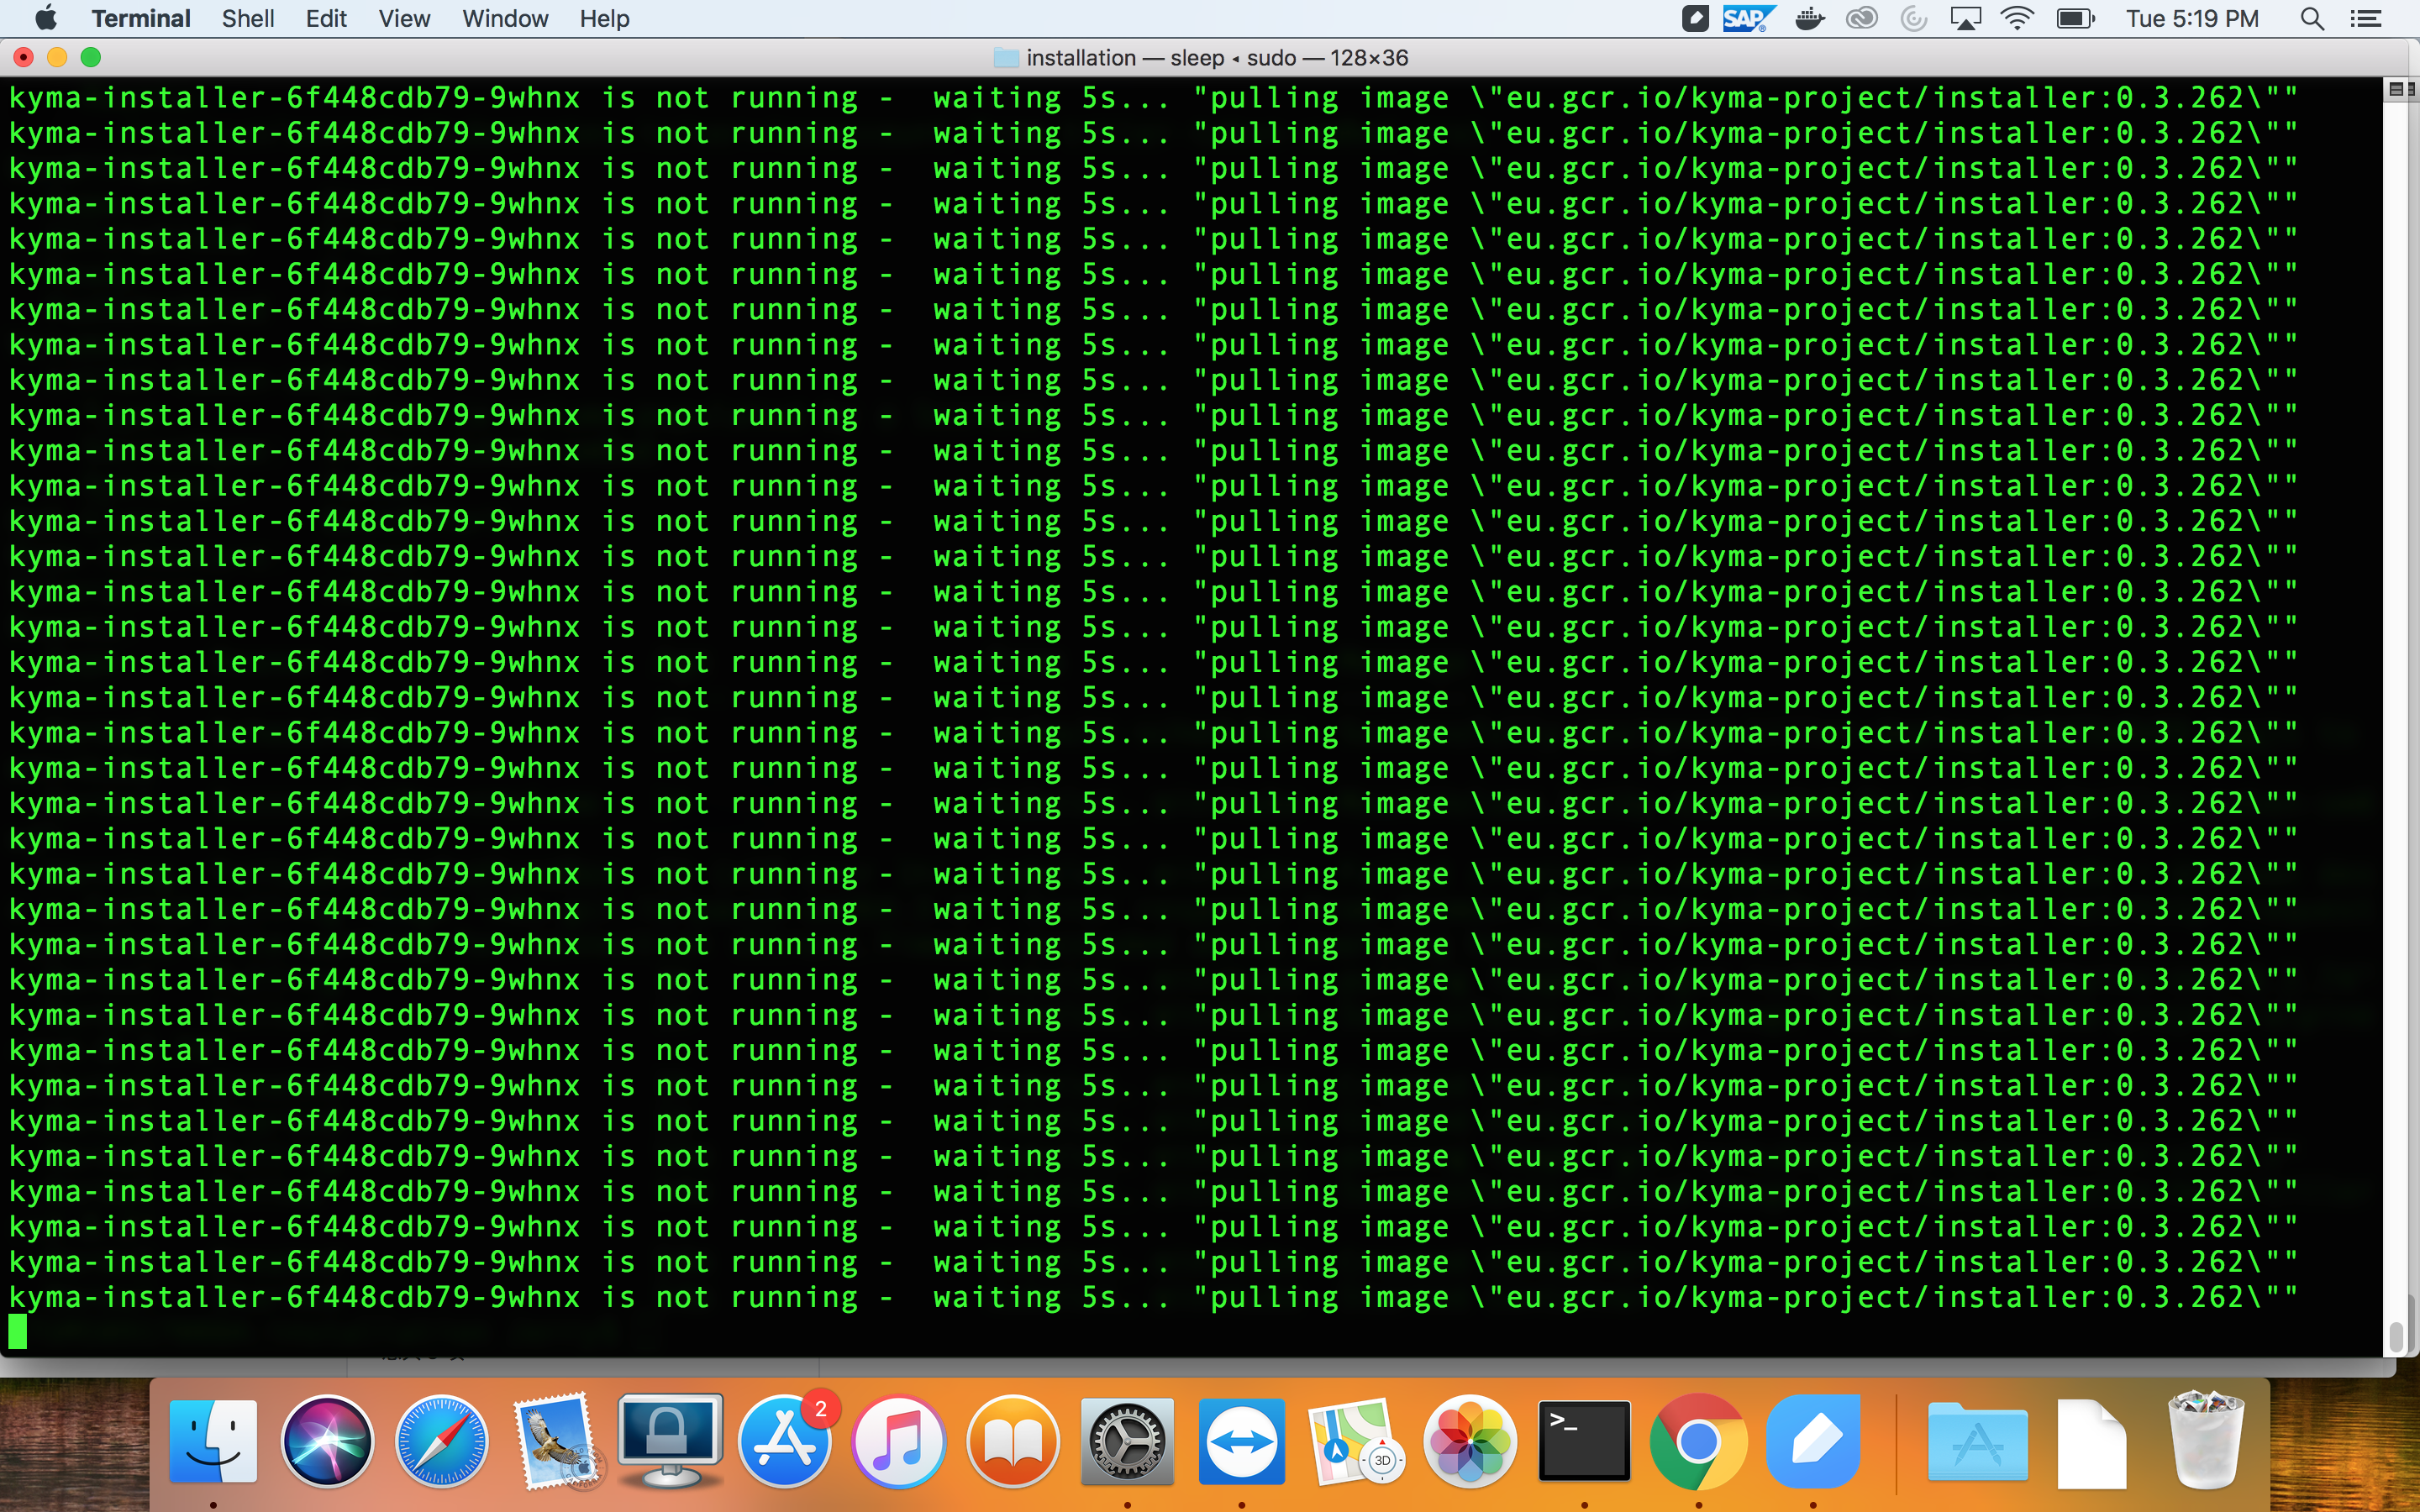This screenshot has height=1512, width=2420.
Task: Open the Shell menu
Action: click(248, 18)
